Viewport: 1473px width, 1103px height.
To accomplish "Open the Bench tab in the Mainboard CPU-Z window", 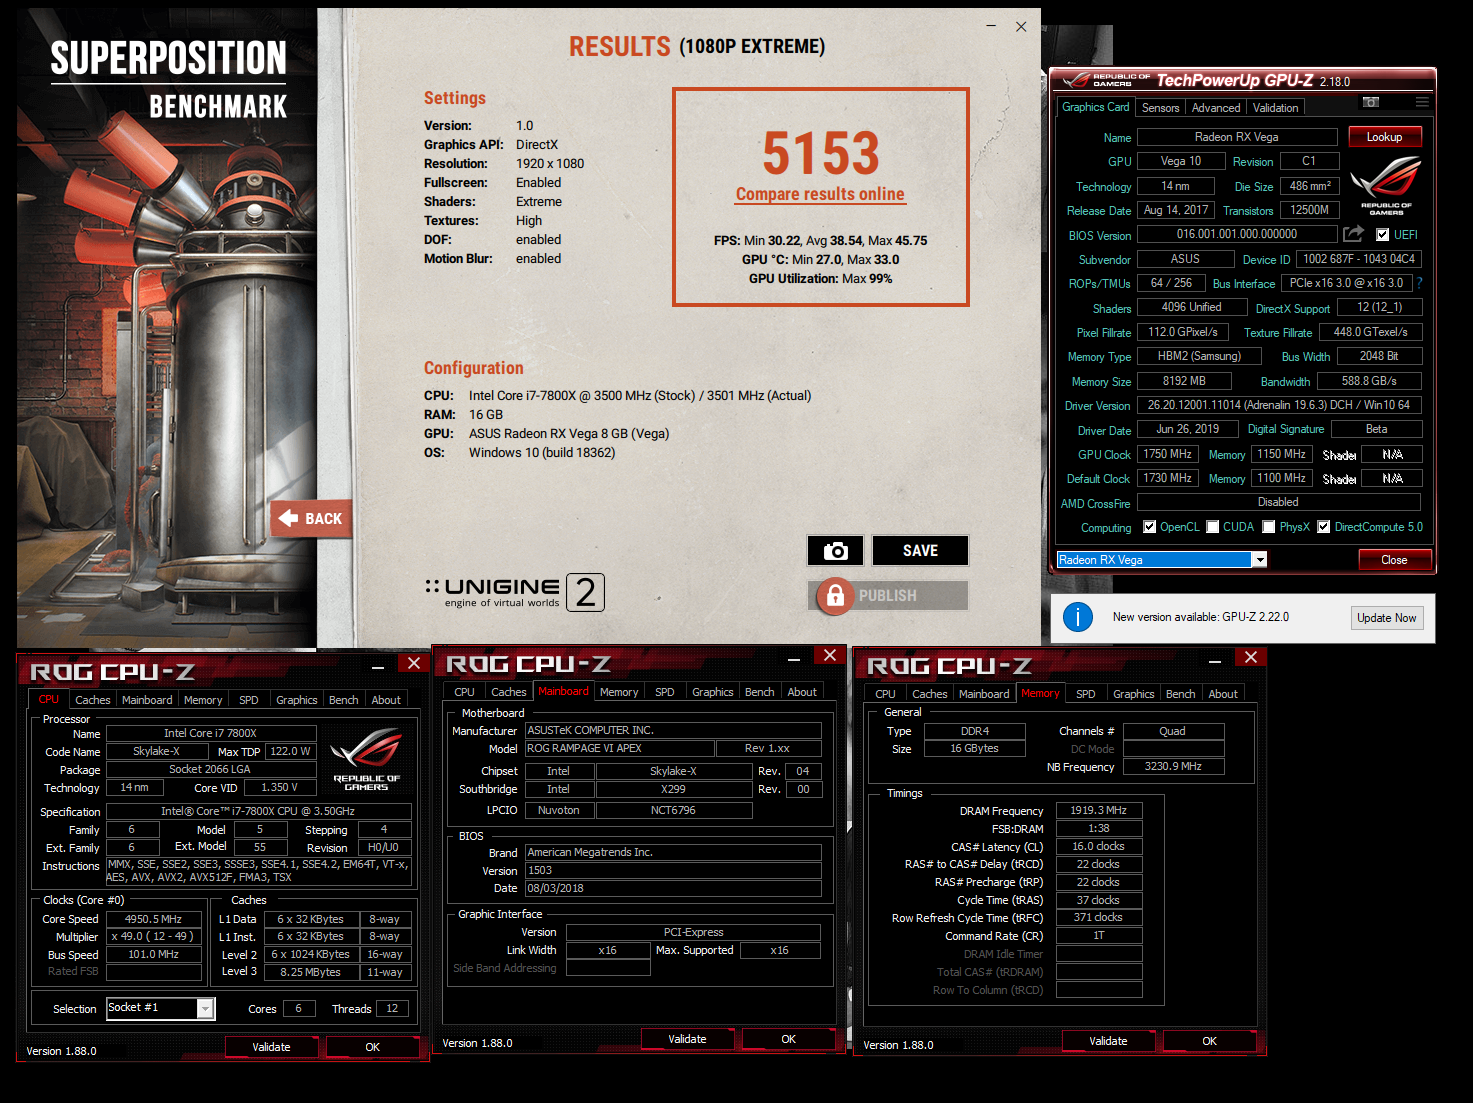I will point(759,692).
